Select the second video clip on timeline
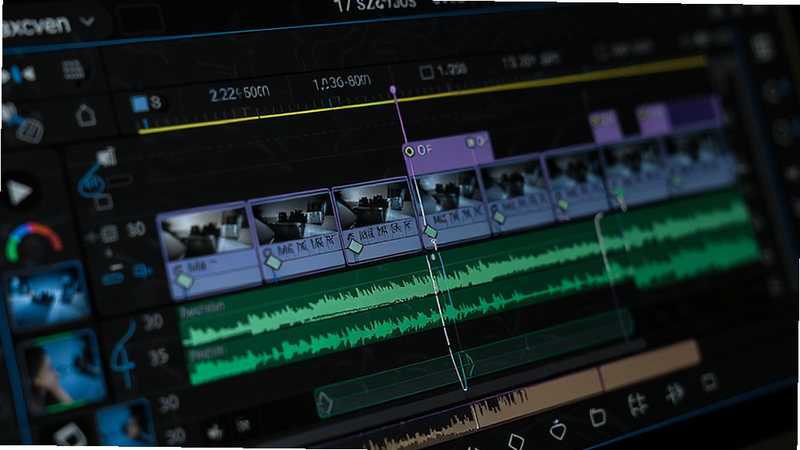 tap(296, 234)
